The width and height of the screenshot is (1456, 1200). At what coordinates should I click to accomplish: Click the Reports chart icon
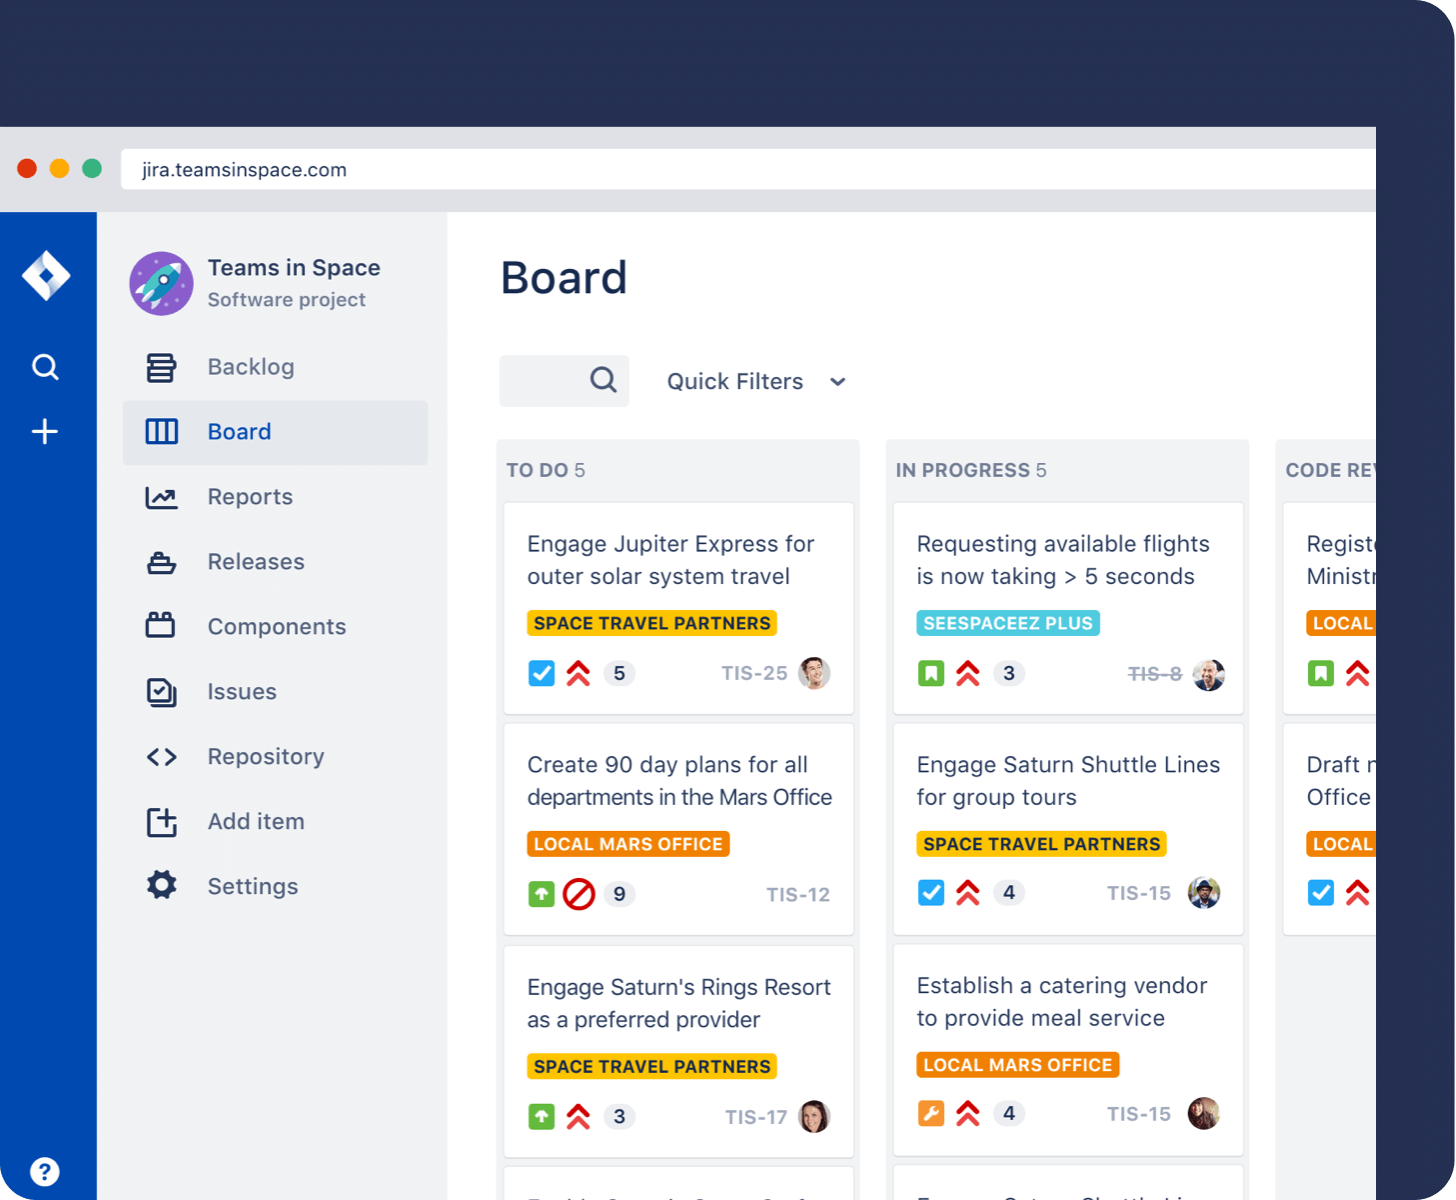[x=161, y=497]
